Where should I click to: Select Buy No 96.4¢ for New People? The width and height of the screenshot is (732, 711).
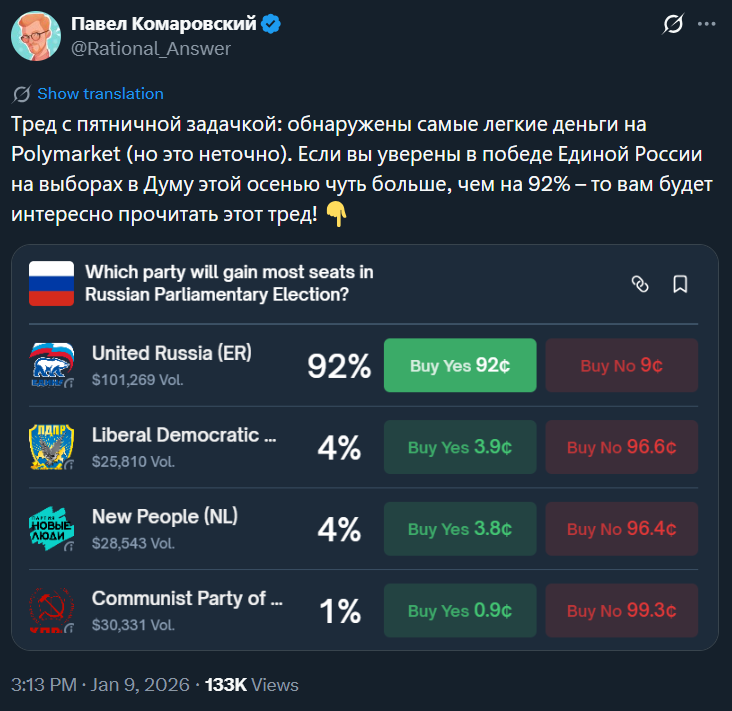(621, 529)
